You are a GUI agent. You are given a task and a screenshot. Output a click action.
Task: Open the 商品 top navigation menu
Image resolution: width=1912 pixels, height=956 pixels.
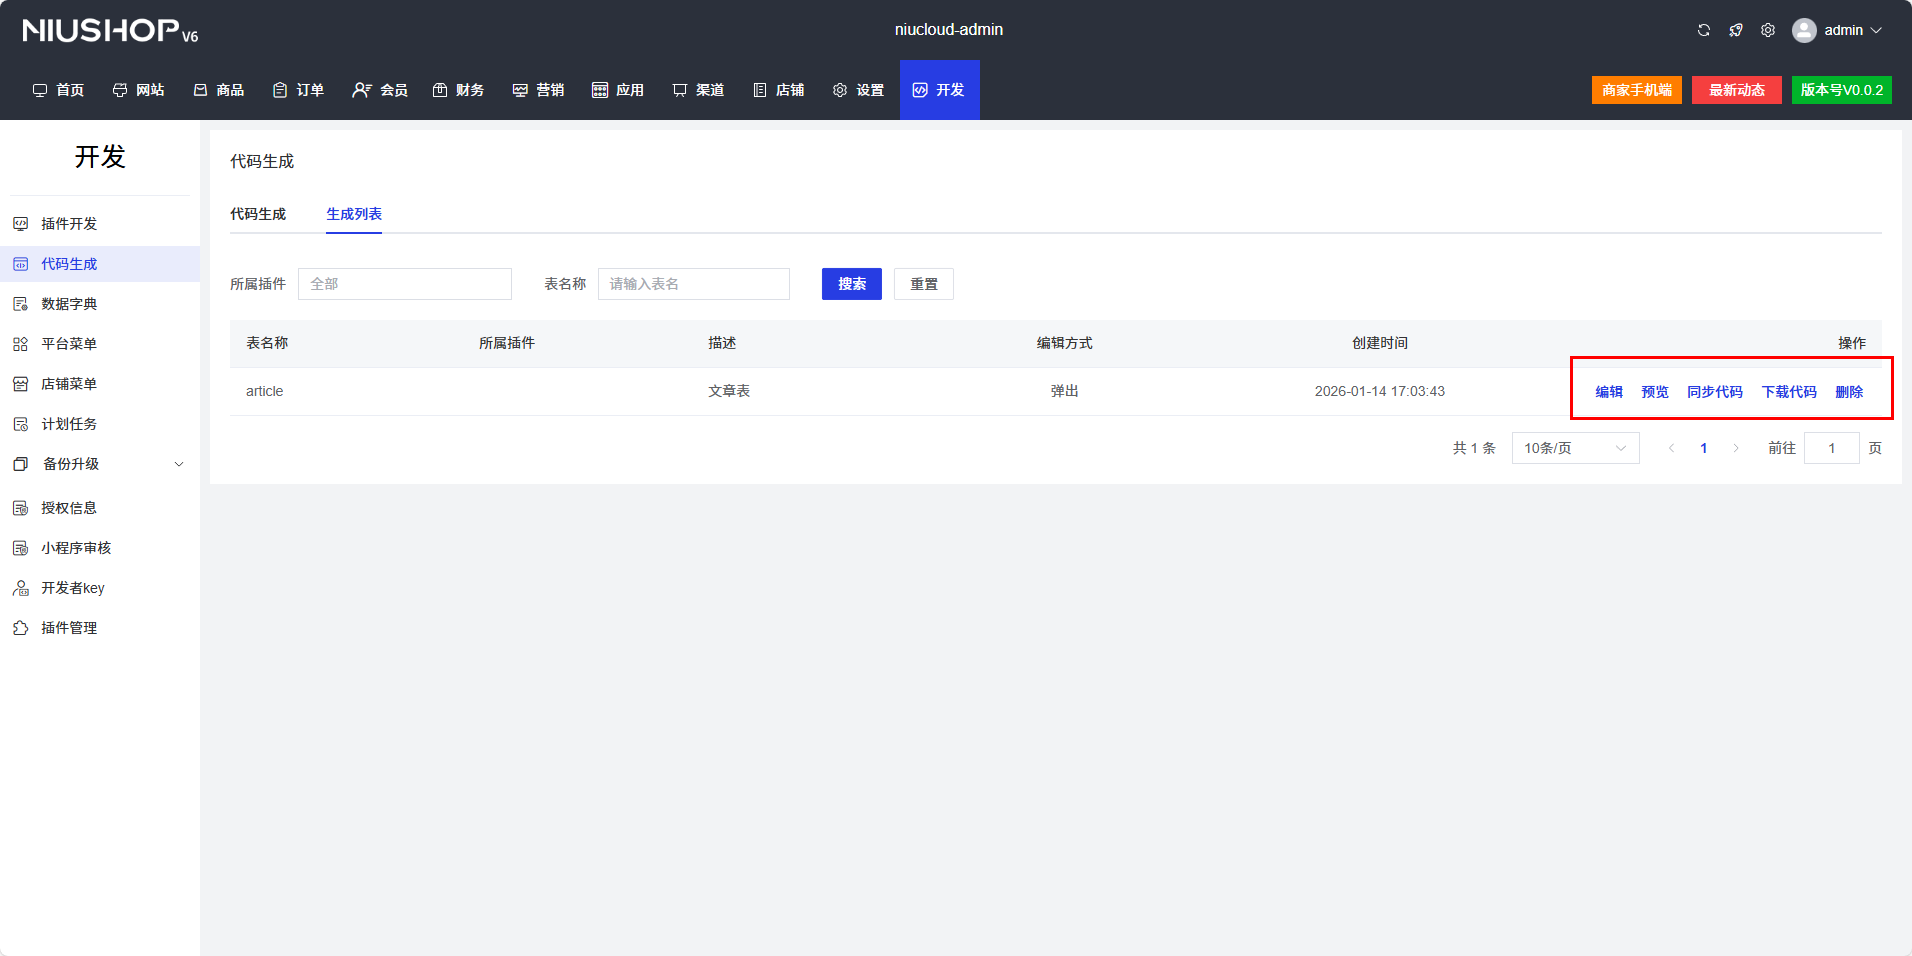[x=219, y=90]
